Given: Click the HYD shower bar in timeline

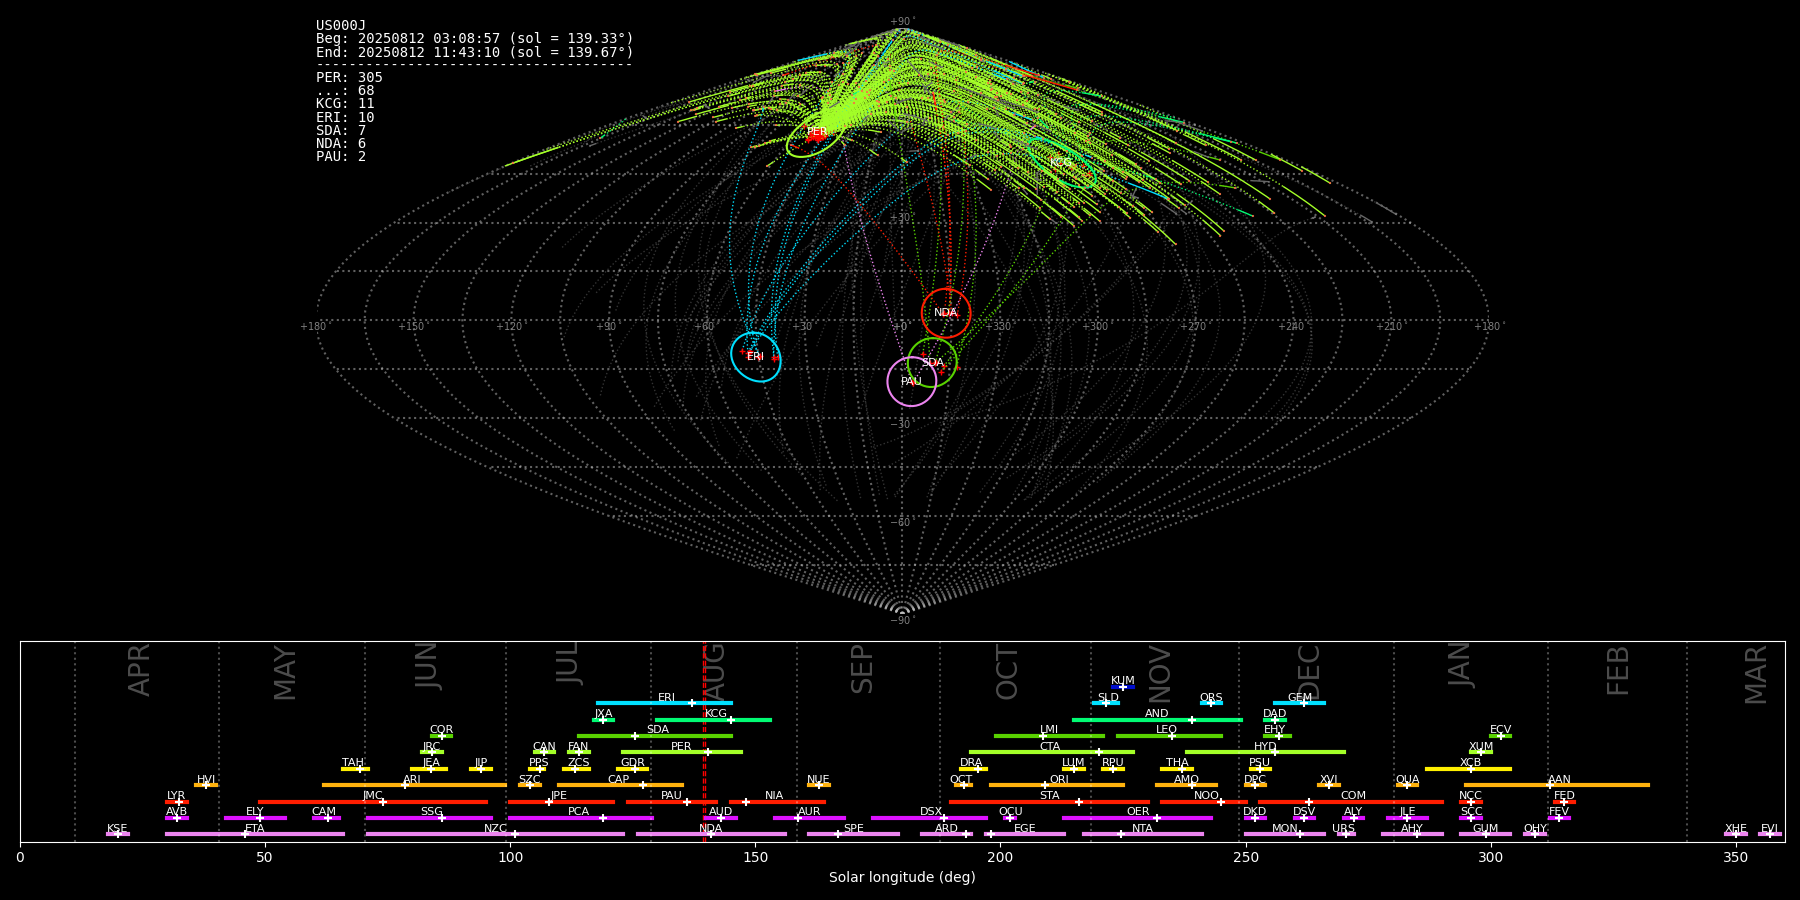Looking at the screenshot, I should (x=1265, y=752).
